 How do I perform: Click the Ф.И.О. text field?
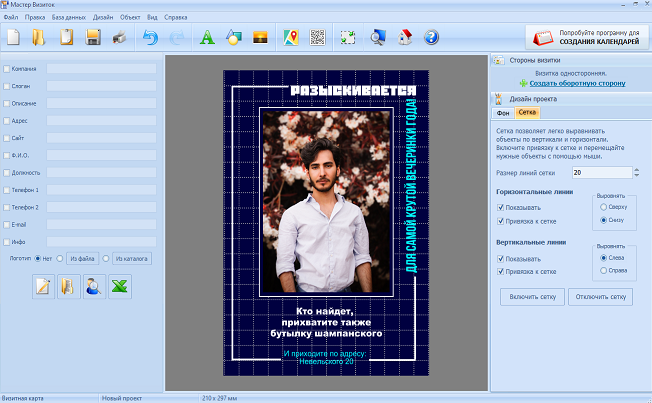[x=101, y=156]
